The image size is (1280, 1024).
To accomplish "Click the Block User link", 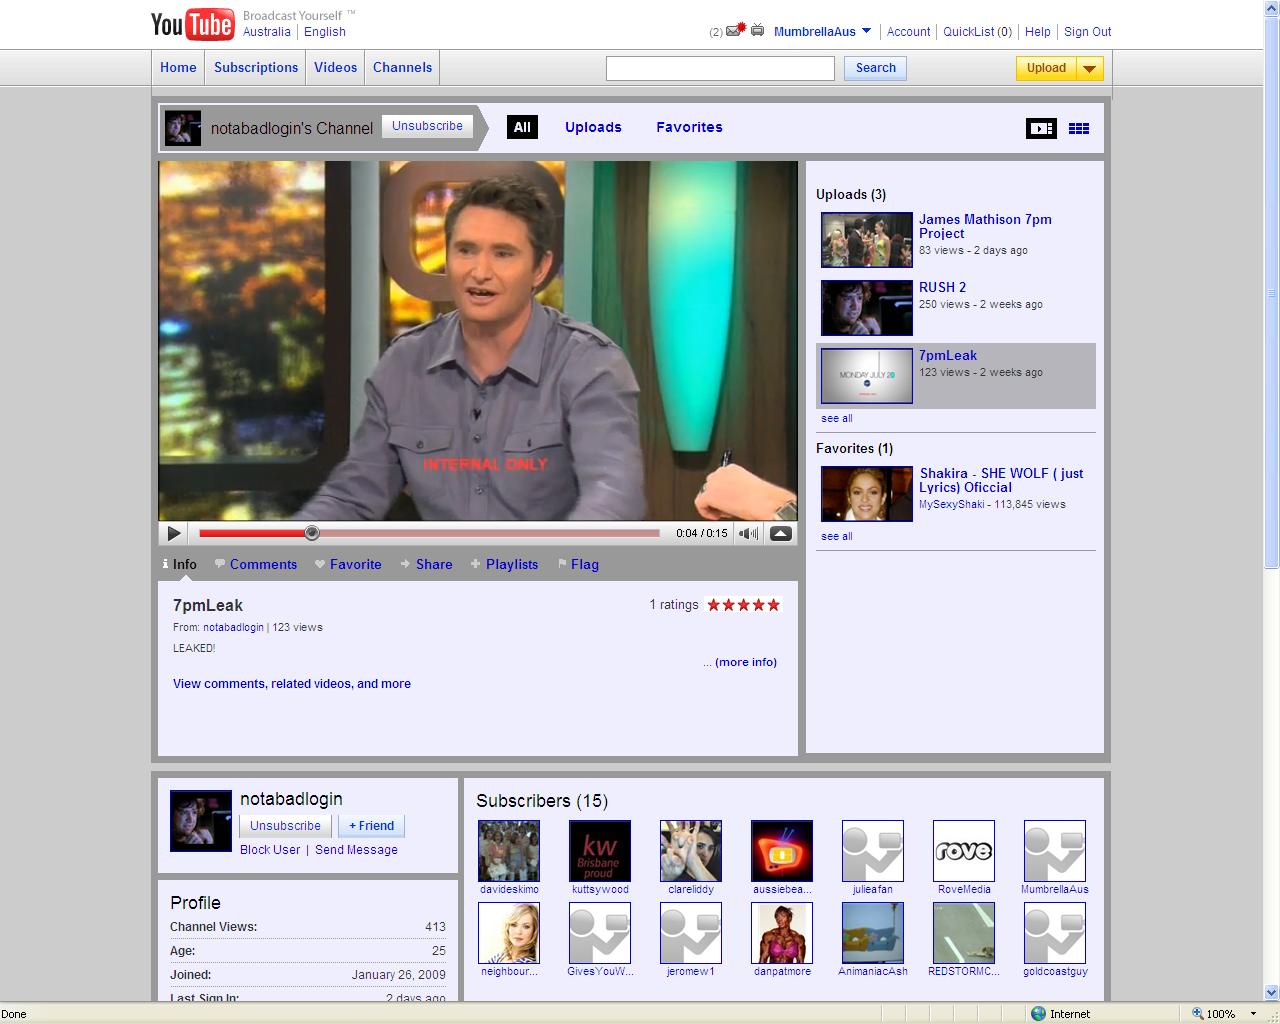I will tap(270, 850).
